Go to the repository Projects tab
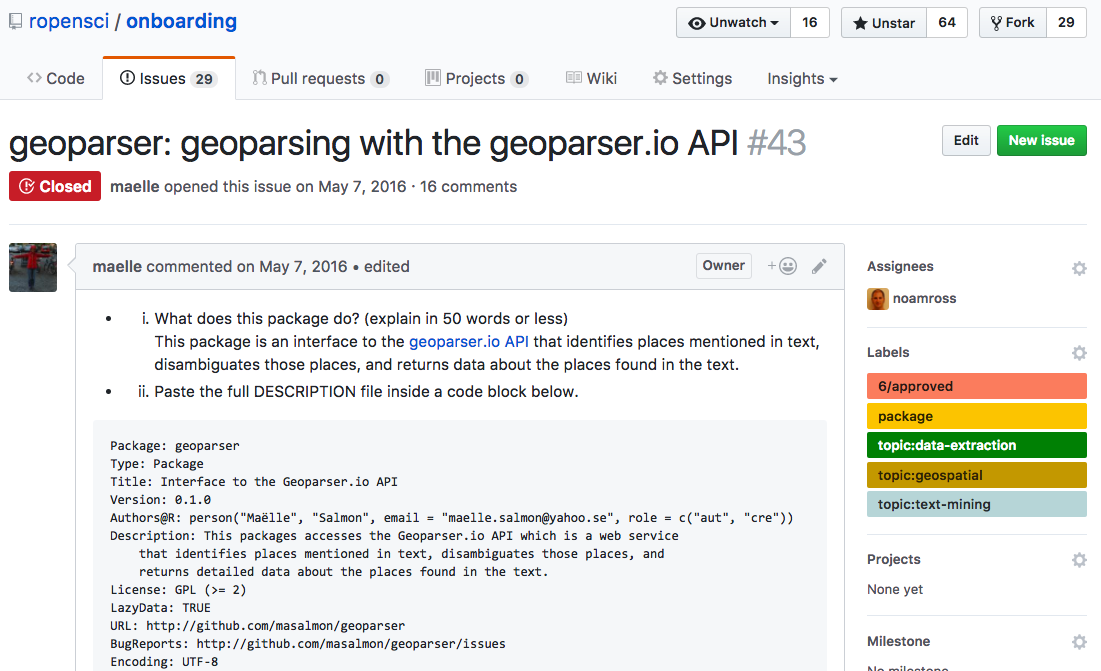 point(477,79)
